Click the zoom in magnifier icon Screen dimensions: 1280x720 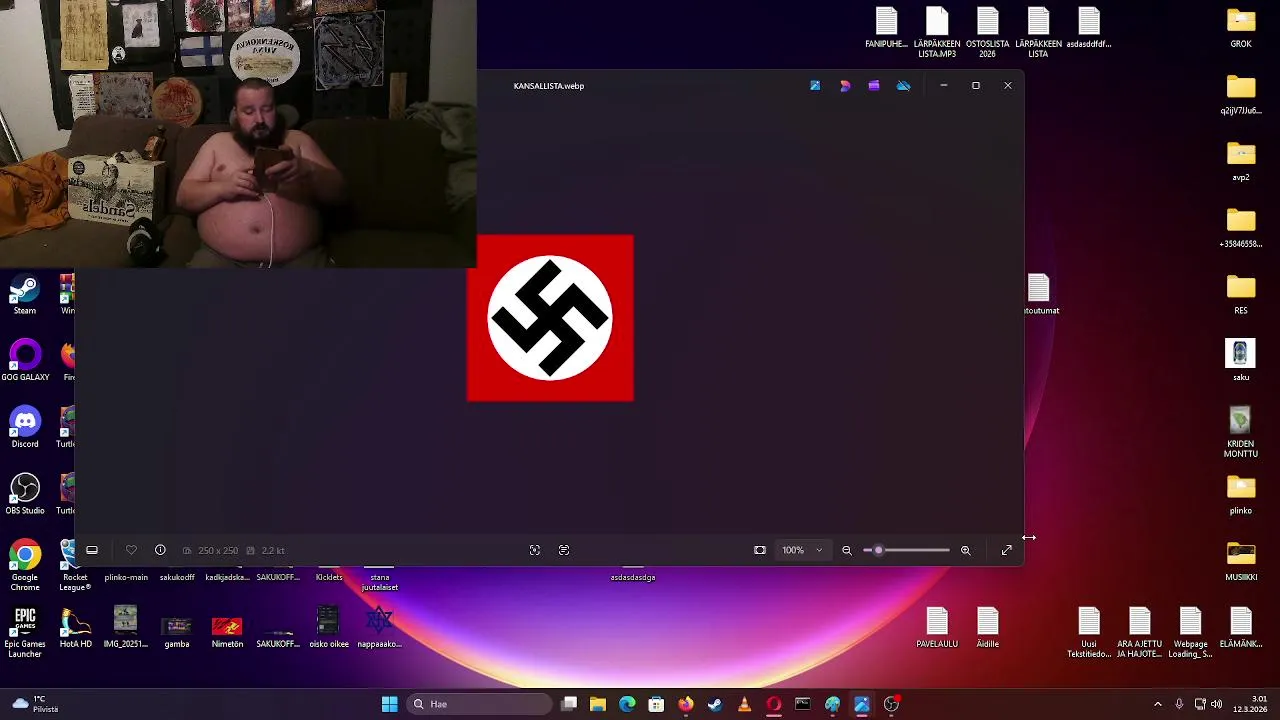click(966, 550)
